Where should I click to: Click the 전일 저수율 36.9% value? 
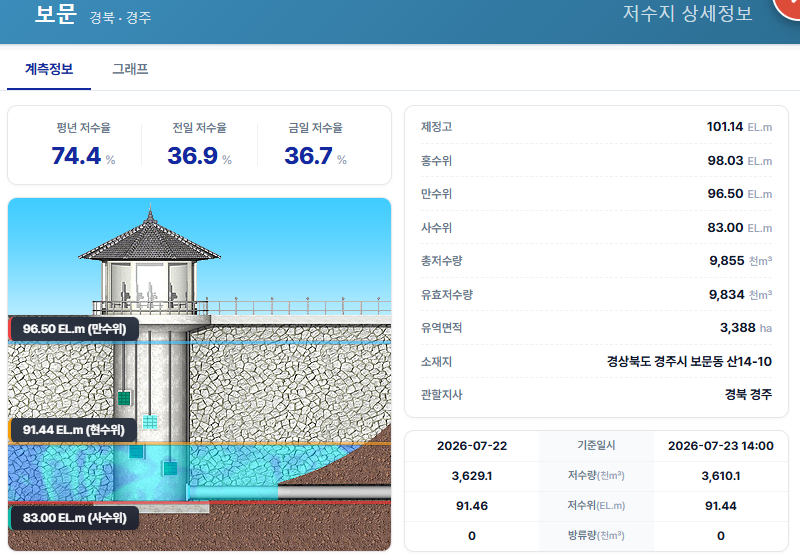[x=199, y=156]
